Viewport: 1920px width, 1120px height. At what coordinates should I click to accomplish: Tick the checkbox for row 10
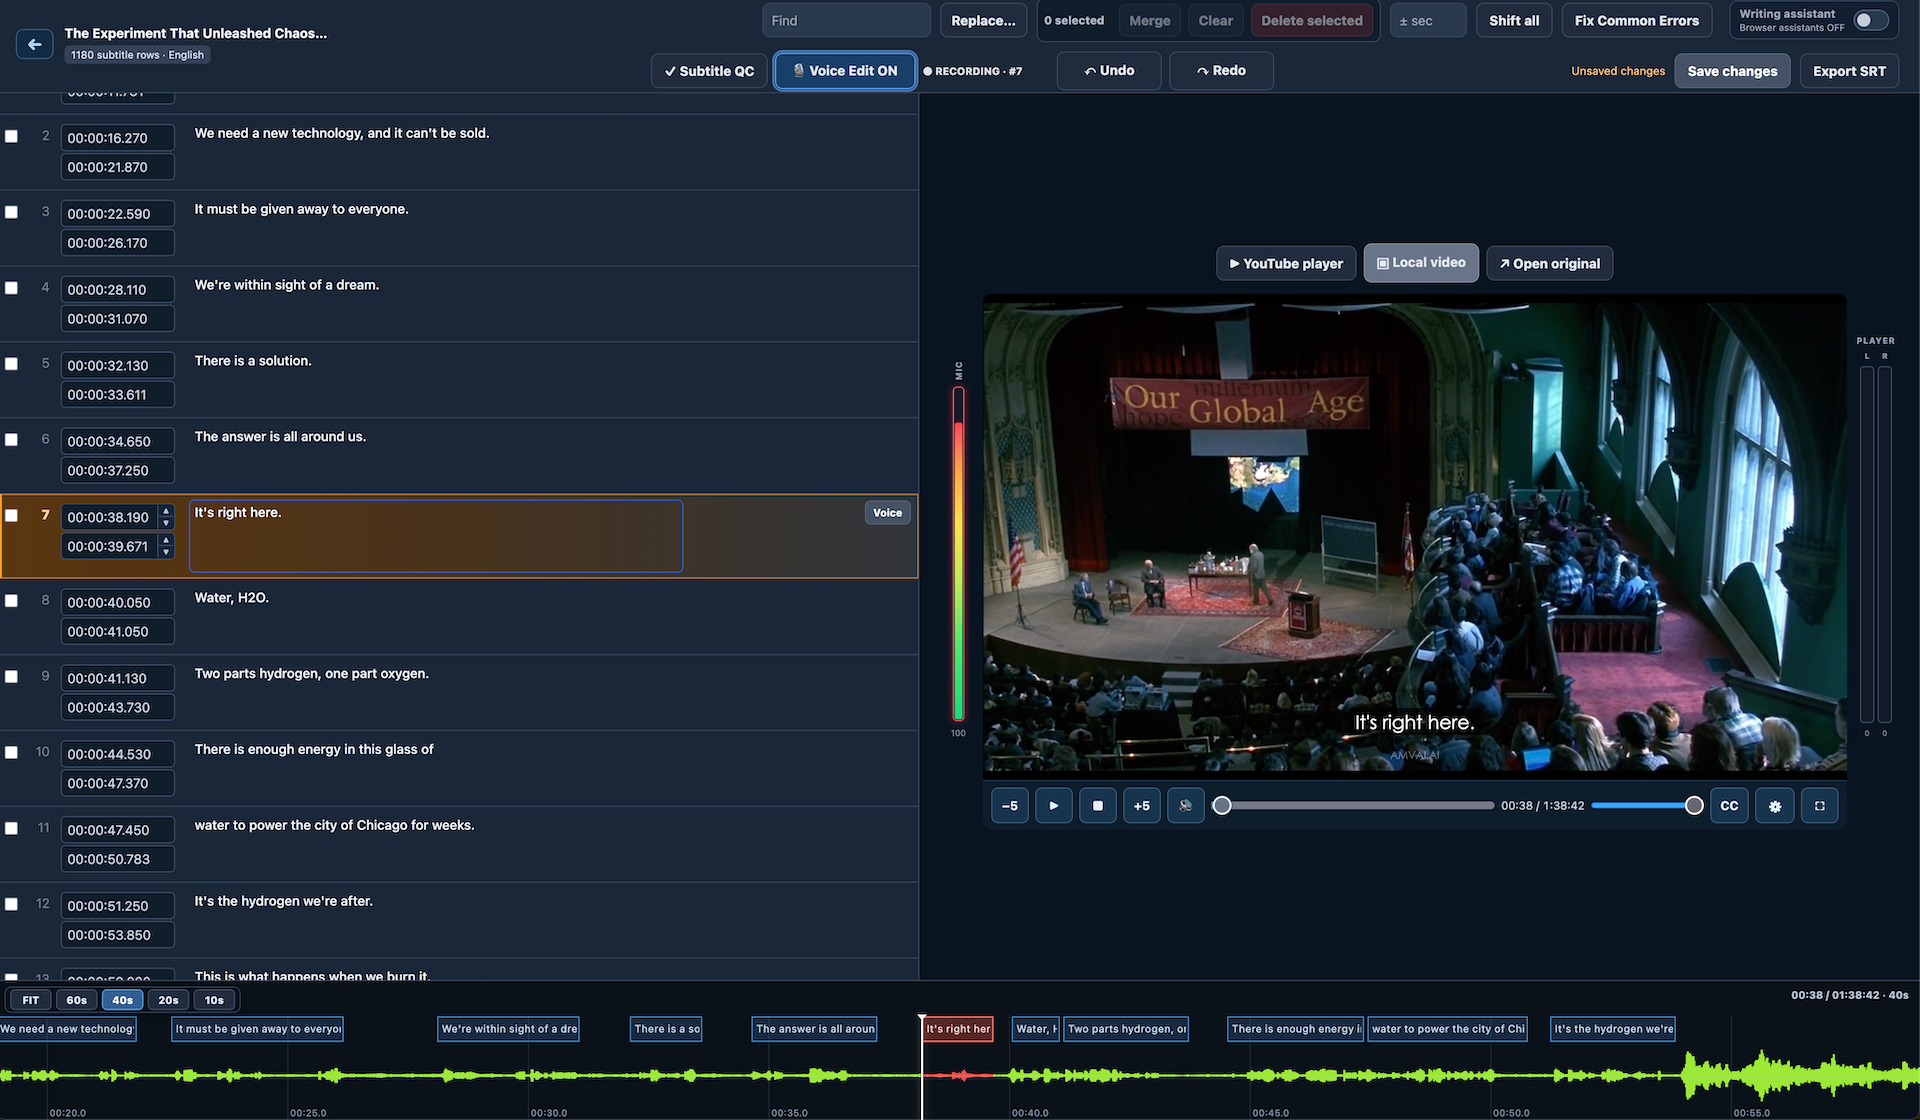click(12, 753)
